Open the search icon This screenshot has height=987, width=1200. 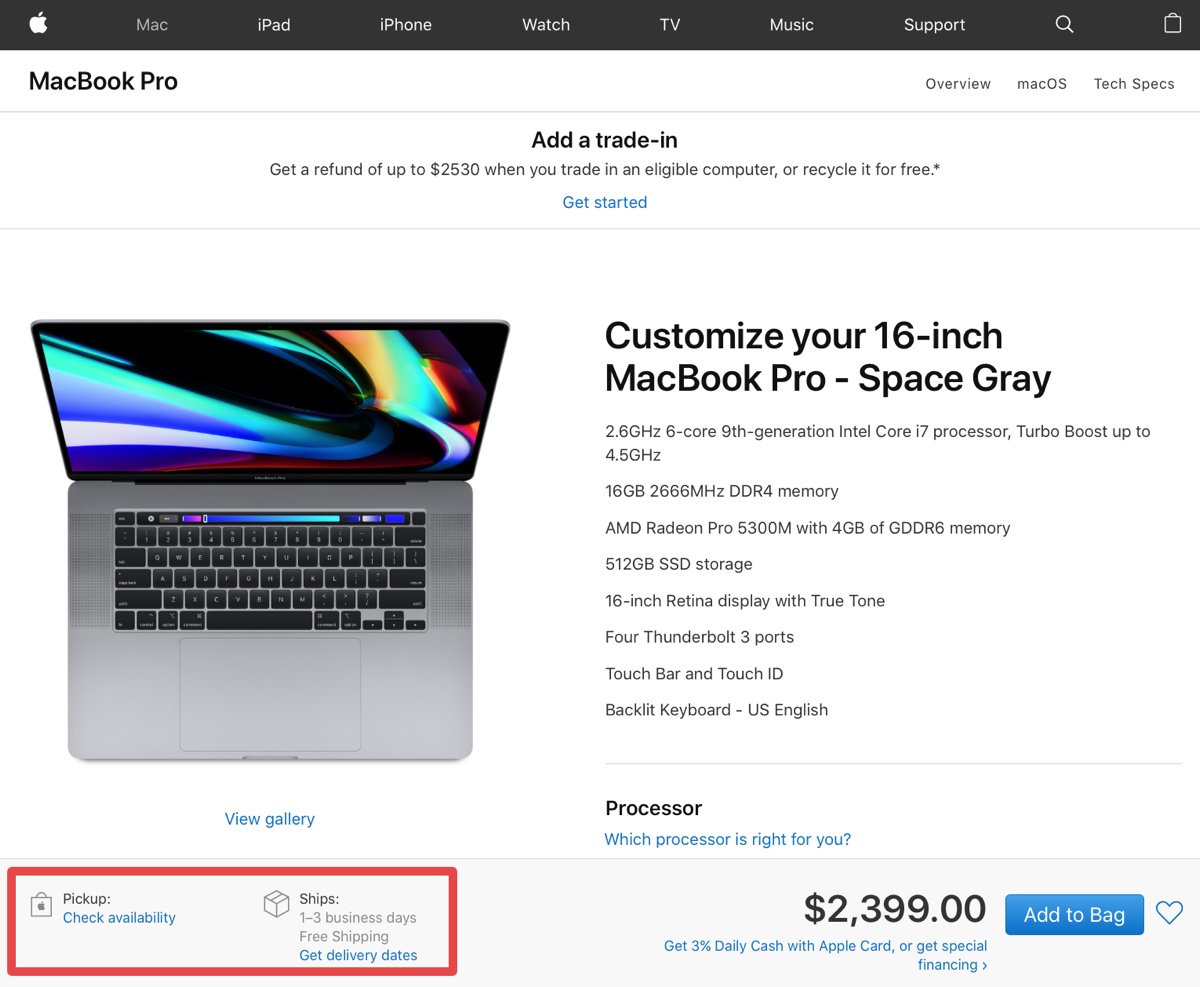1063,24
